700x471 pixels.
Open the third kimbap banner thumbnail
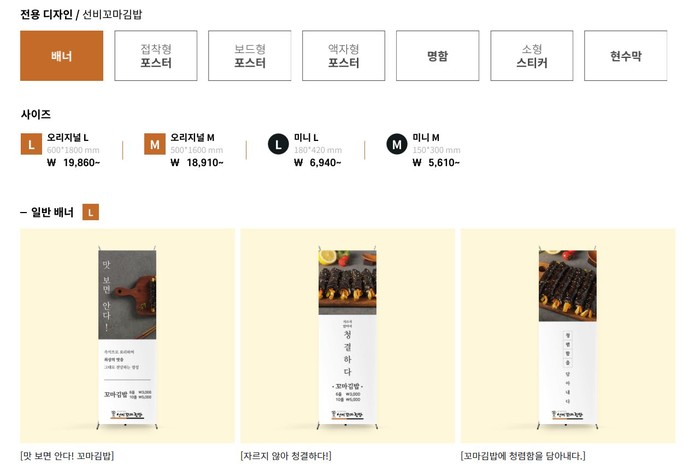(x=567, y=336)
